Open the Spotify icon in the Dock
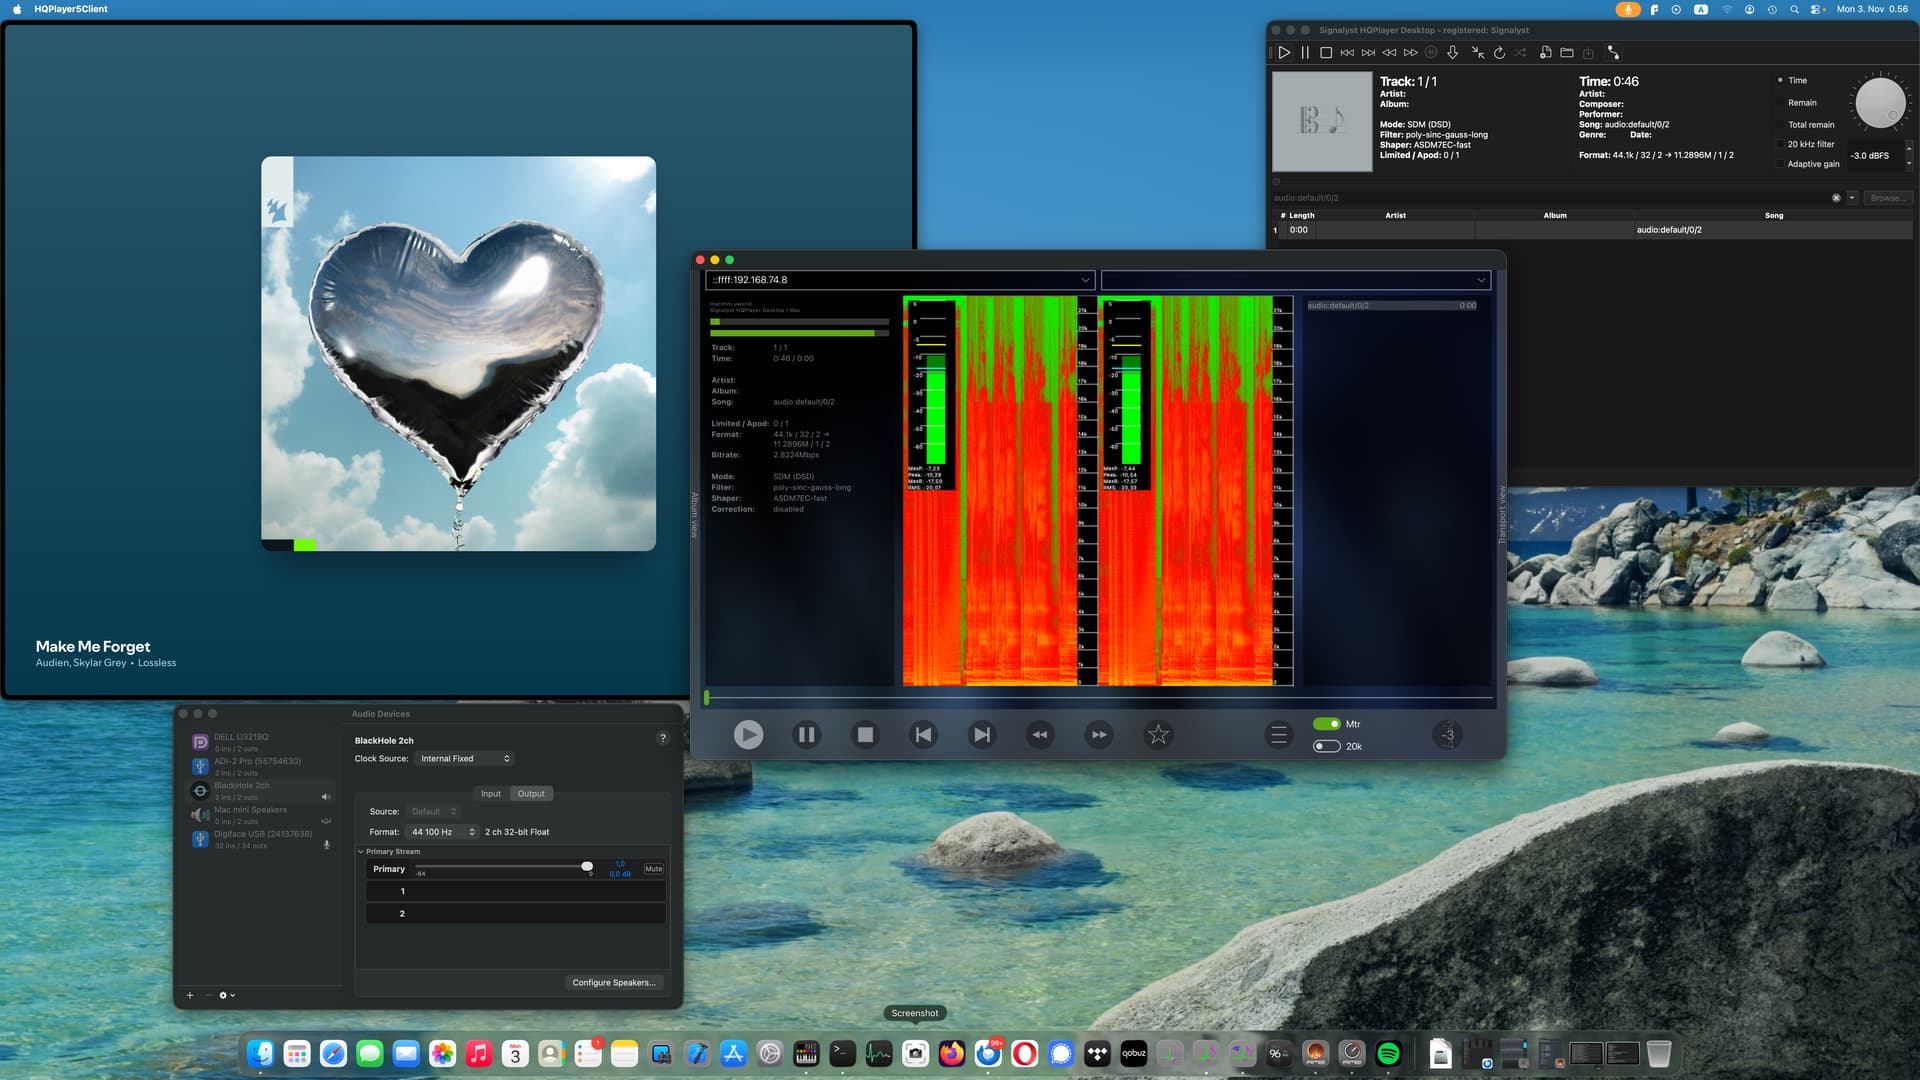Screen dimensions: 1920x1080 coord(1388,1053)
